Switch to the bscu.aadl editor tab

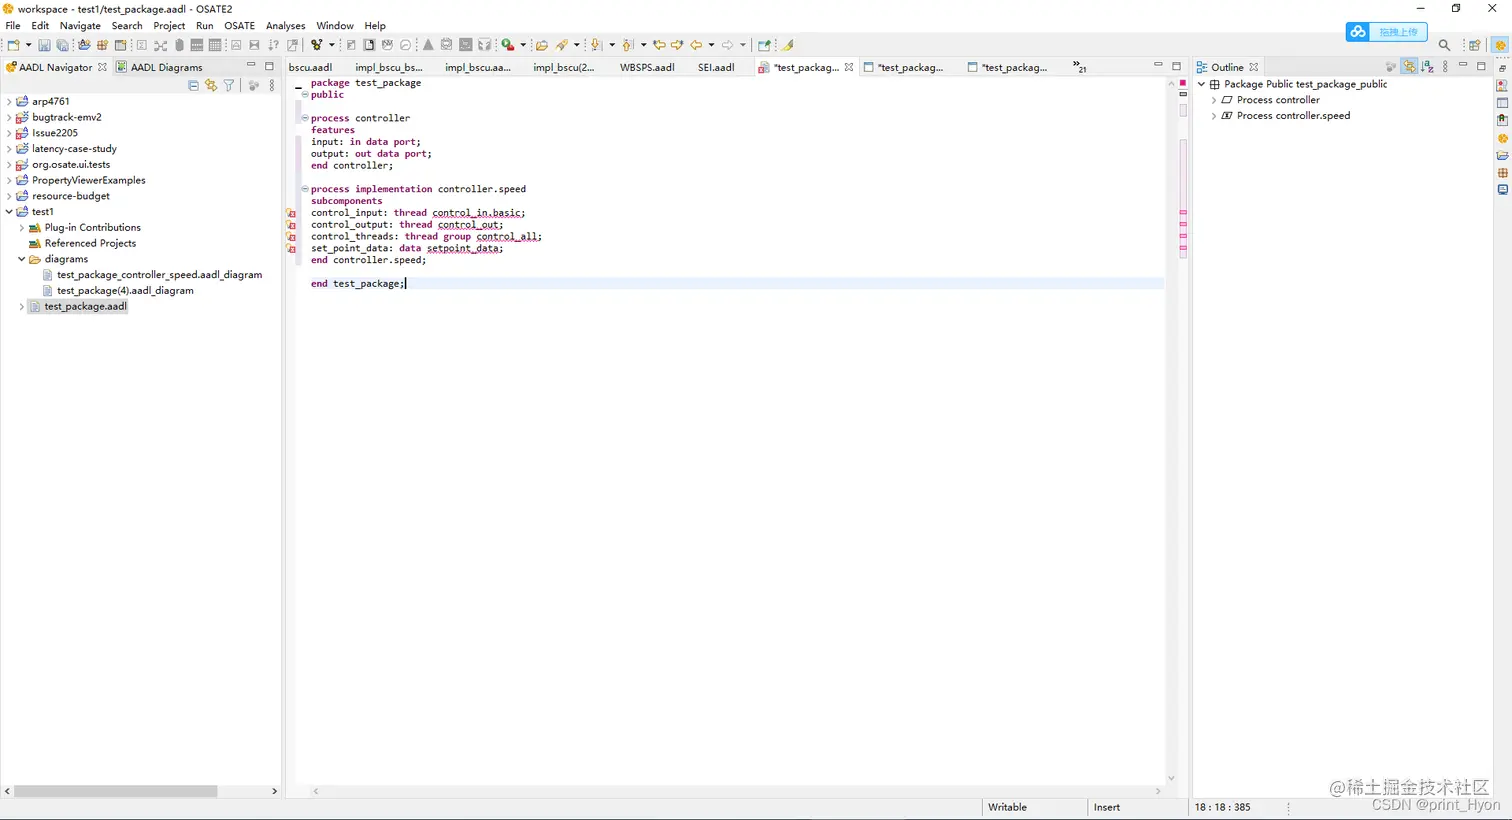310,67
